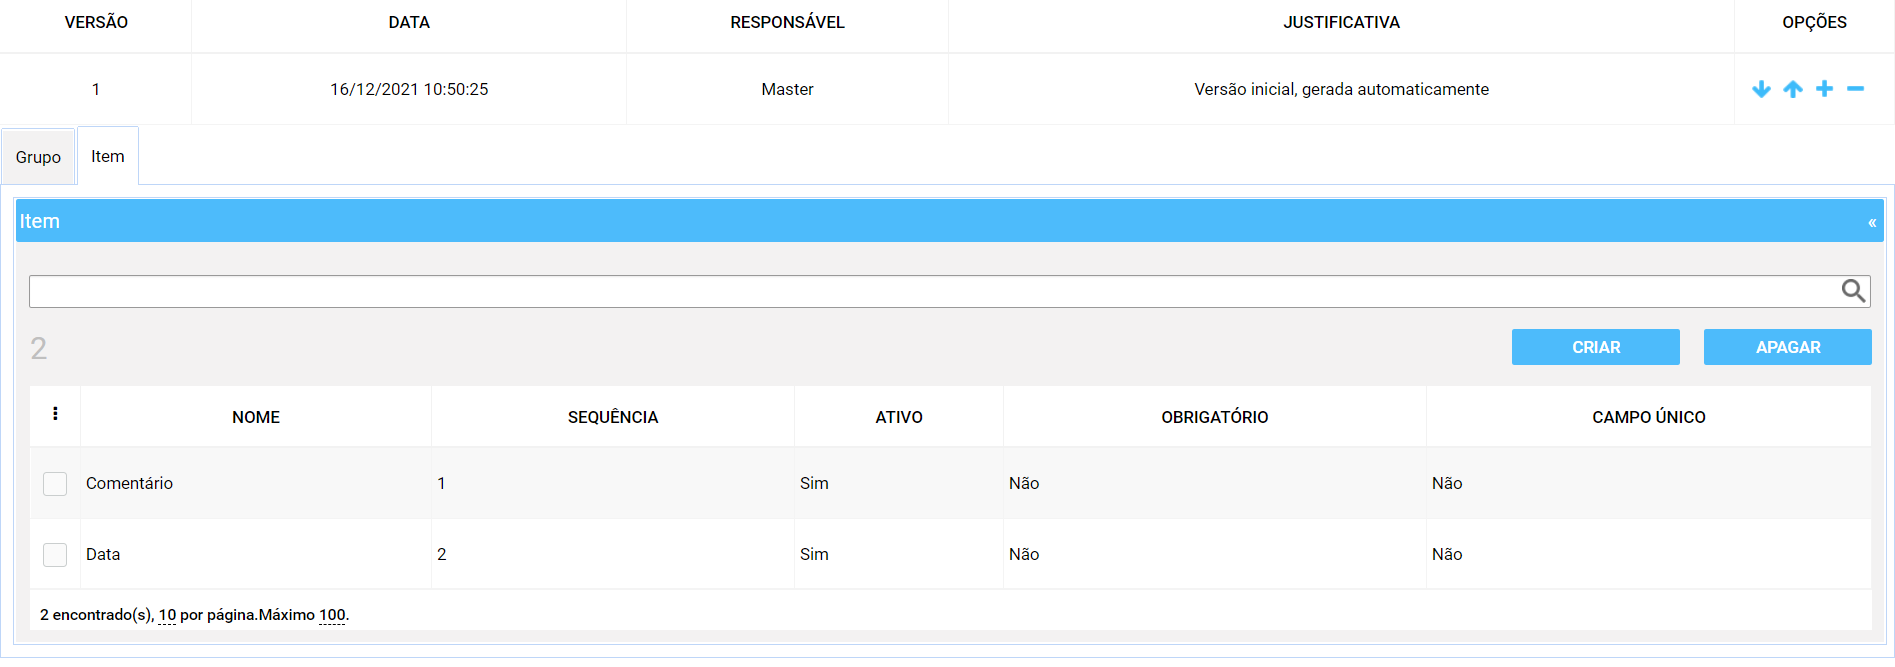Click the up arrow icon in Opções
Image resolution: width=1895 pixels, height=667 pixels.
pos(1793,89)
